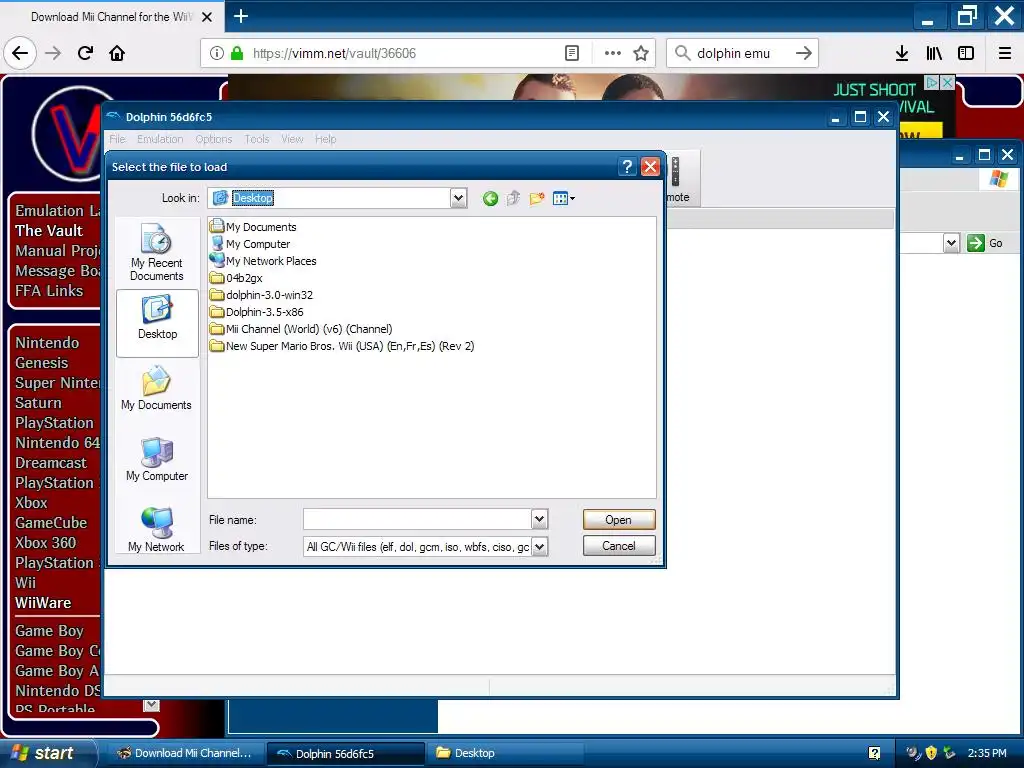The height and width of the screenshot is (768, 1024).
Task: Open the View Menu icon in the dialog
Action: click(x=563, y=199)
